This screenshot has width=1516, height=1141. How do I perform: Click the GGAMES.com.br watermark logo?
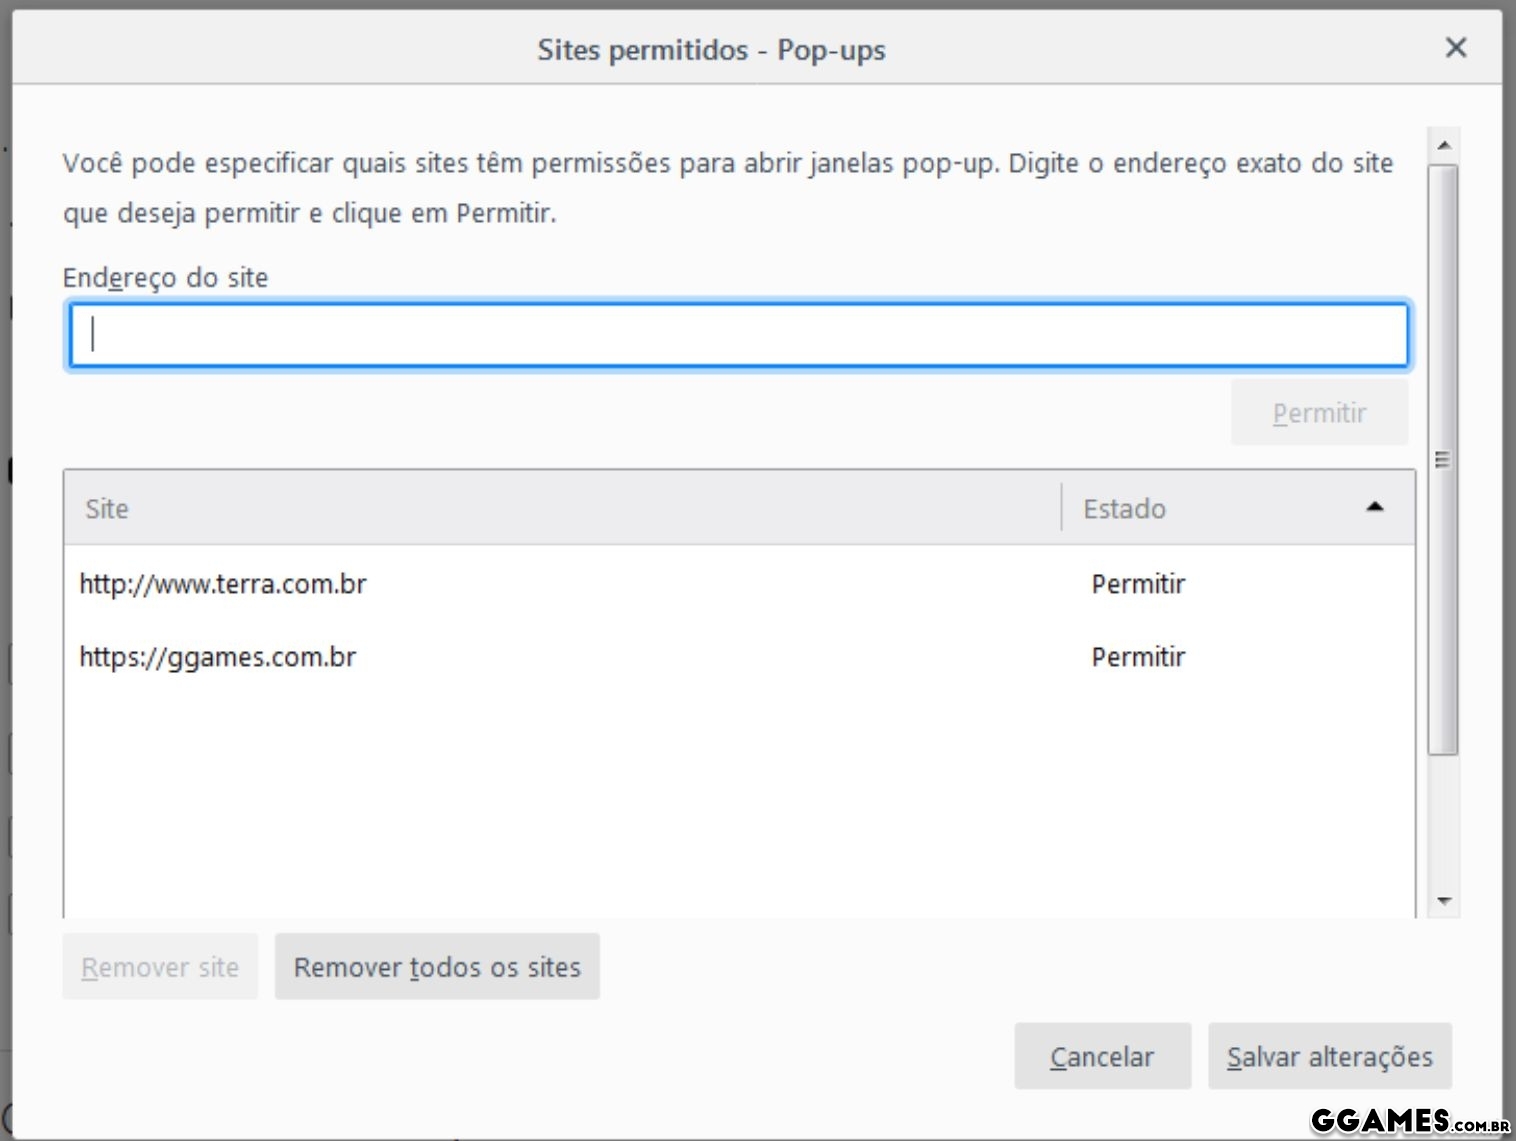pyautogui.click(x=1410, y=1121)
